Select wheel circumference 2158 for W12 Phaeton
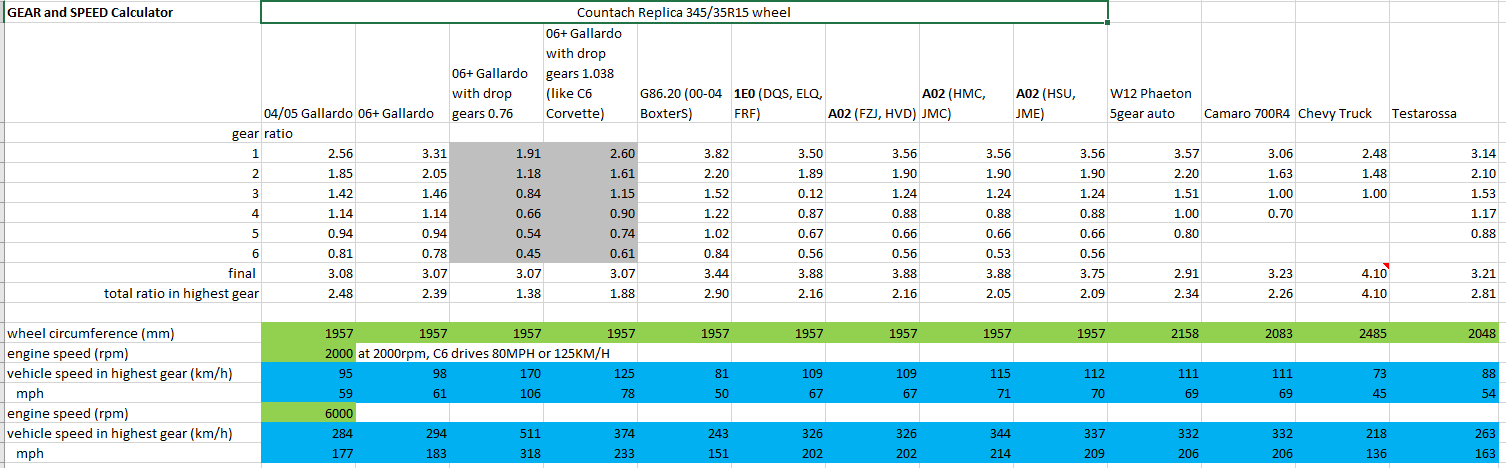Image resolution: width=1506 pixels, height=468 pixels. point(1154,333)
